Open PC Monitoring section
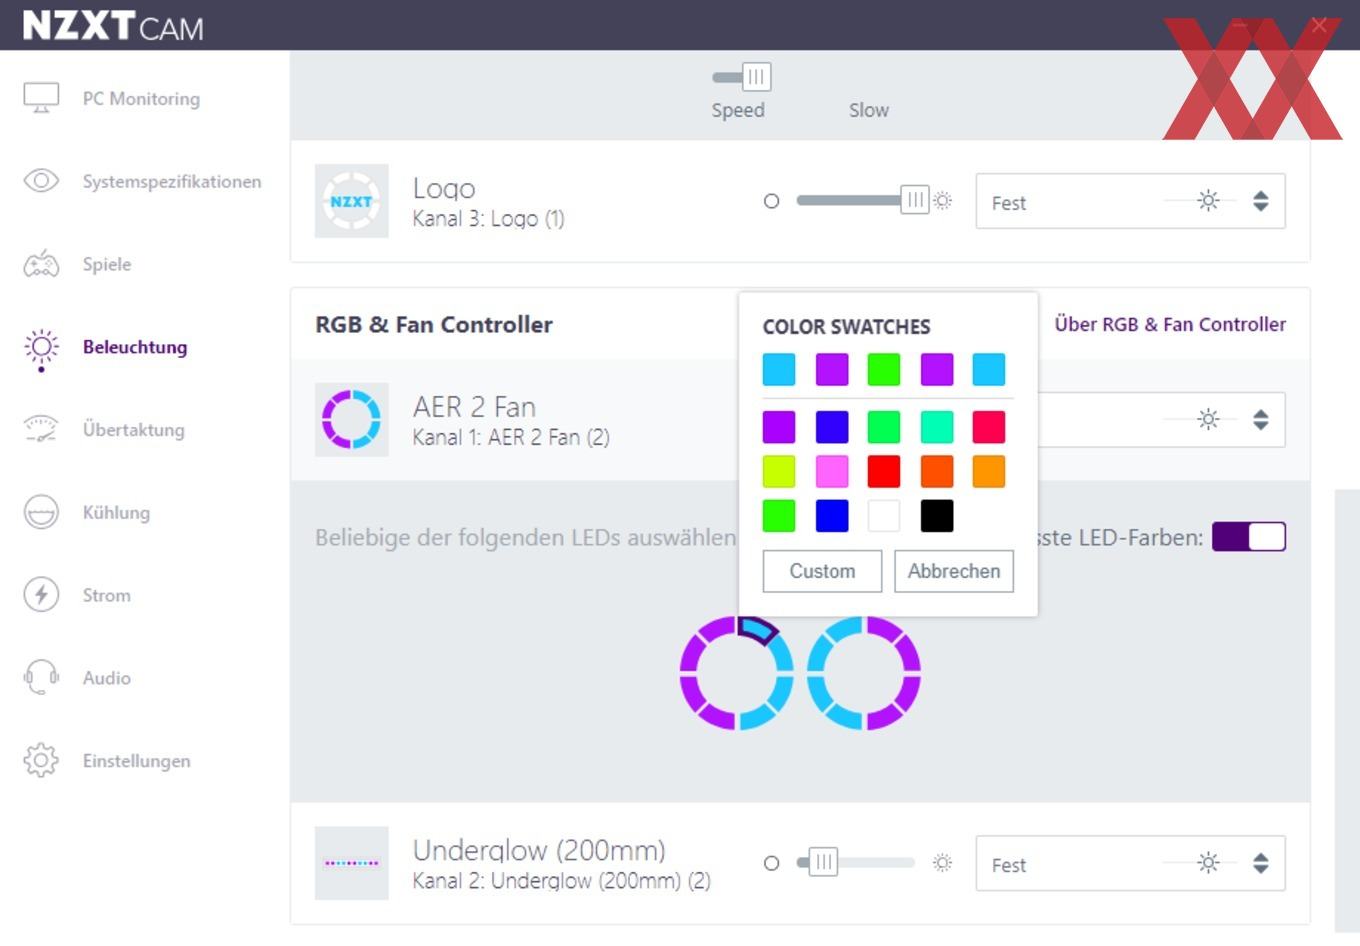 pos(141,98)
